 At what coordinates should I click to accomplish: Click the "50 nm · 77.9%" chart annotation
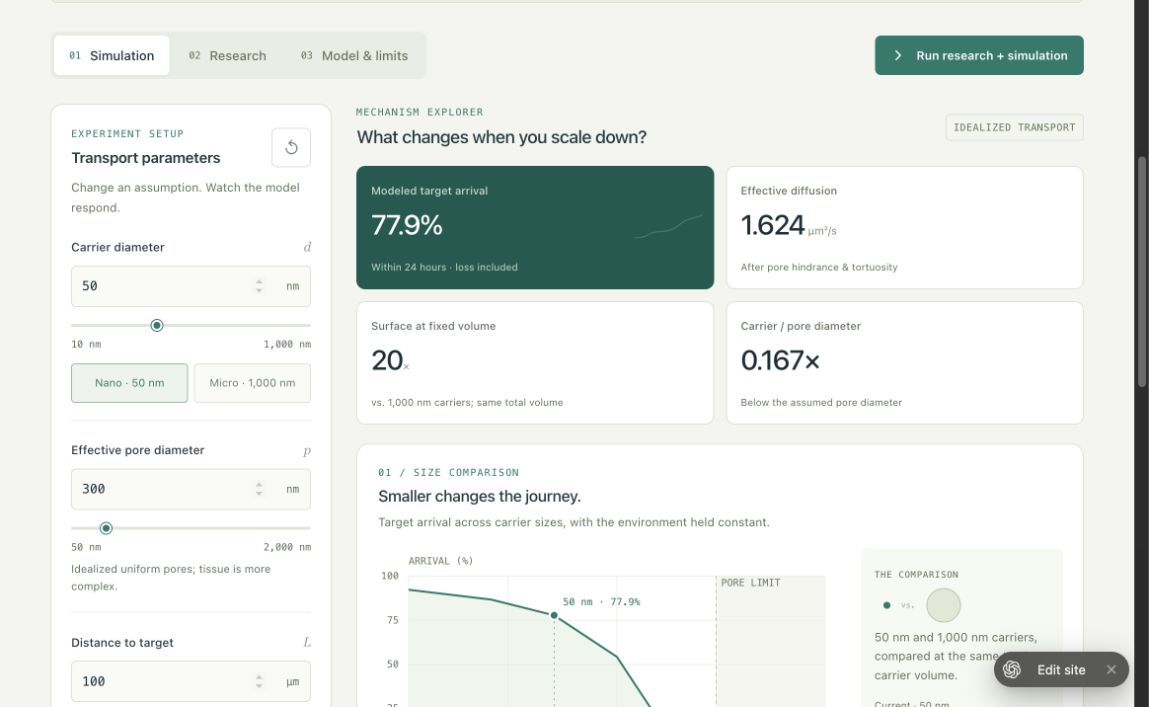(601, 601)
